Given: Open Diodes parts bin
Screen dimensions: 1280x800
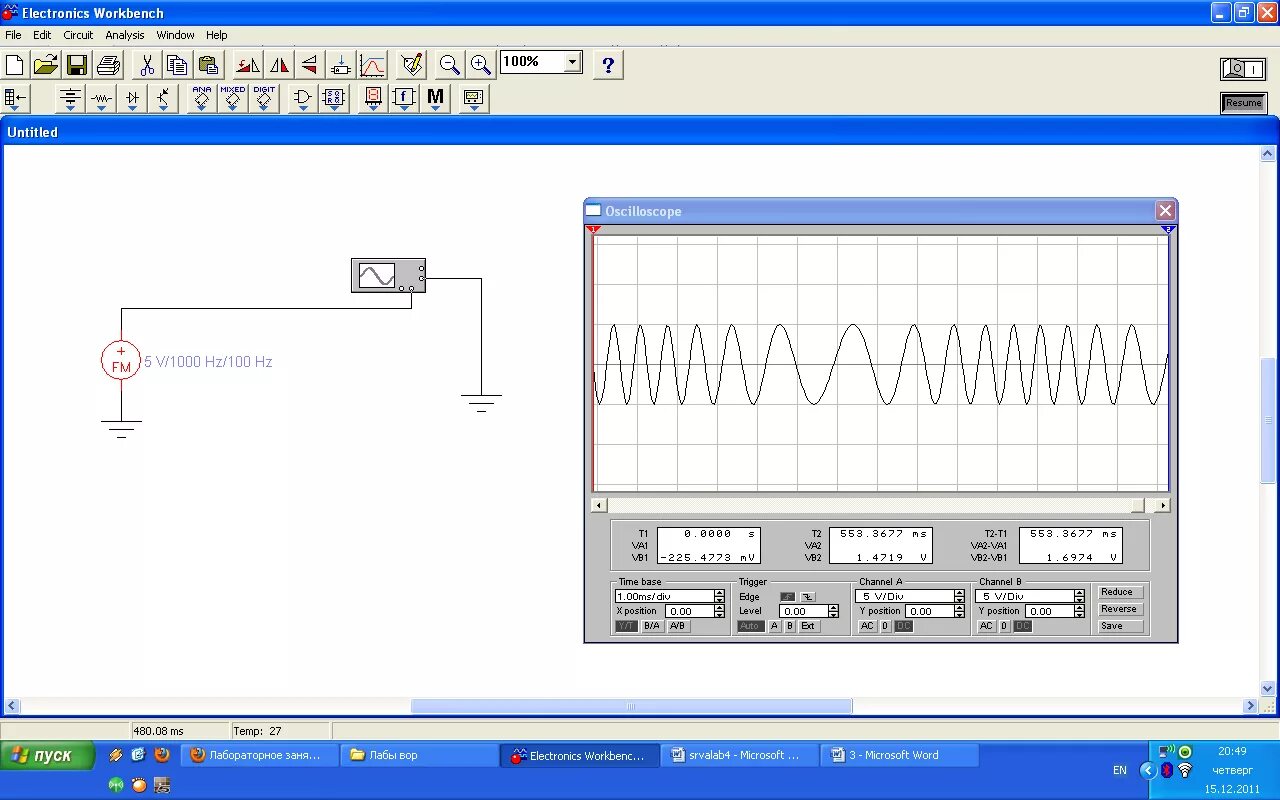Looking at the screenshot, I should tap(132, 98).
